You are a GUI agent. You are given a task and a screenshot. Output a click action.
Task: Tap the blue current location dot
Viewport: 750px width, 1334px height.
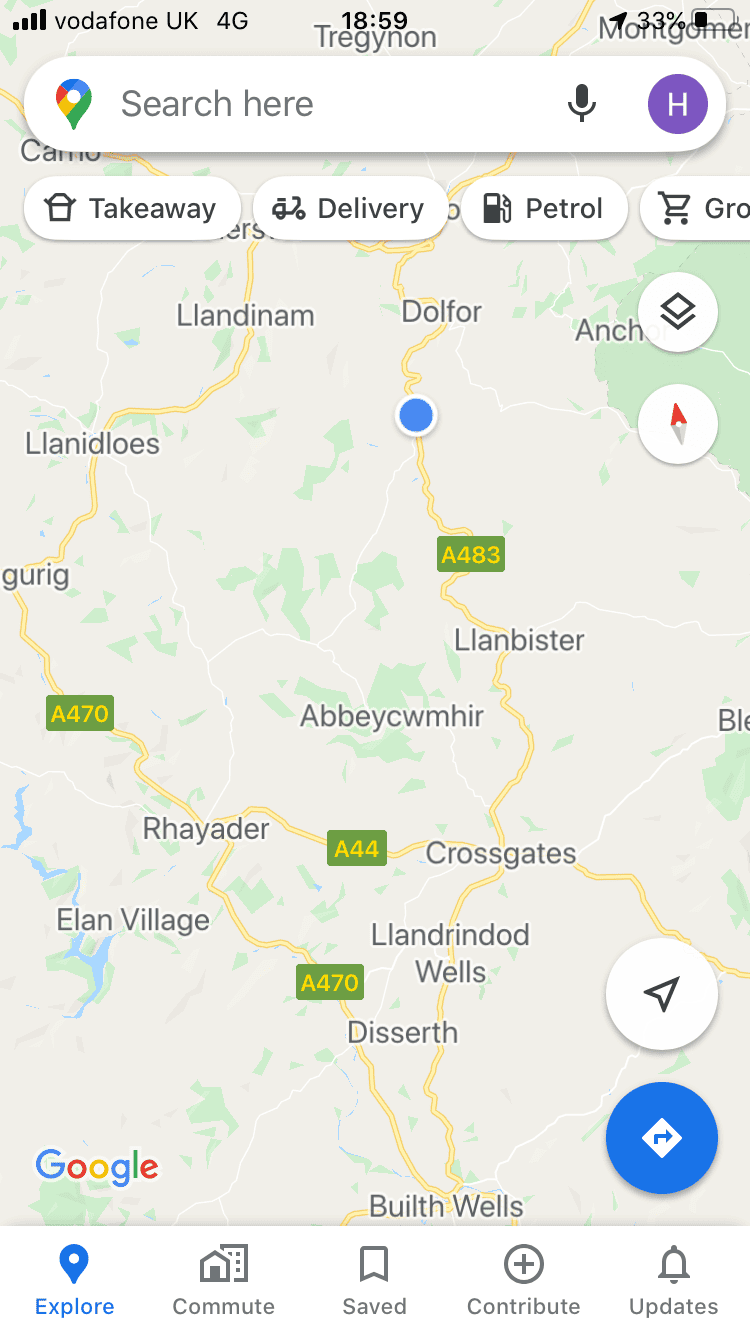pos(416,415)
